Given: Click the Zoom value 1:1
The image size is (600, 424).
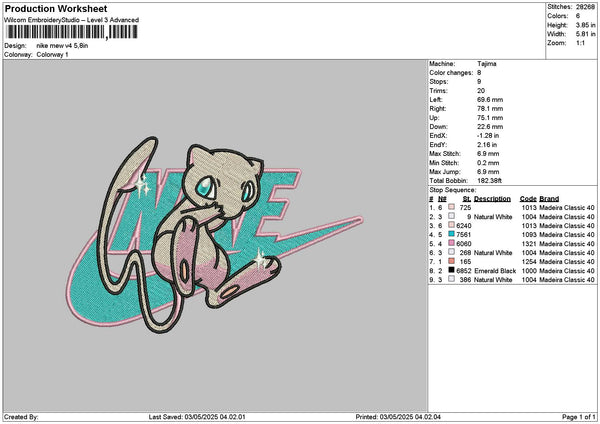Looking at the screenshot, I should pyautogui.click(x=580, y=43).
